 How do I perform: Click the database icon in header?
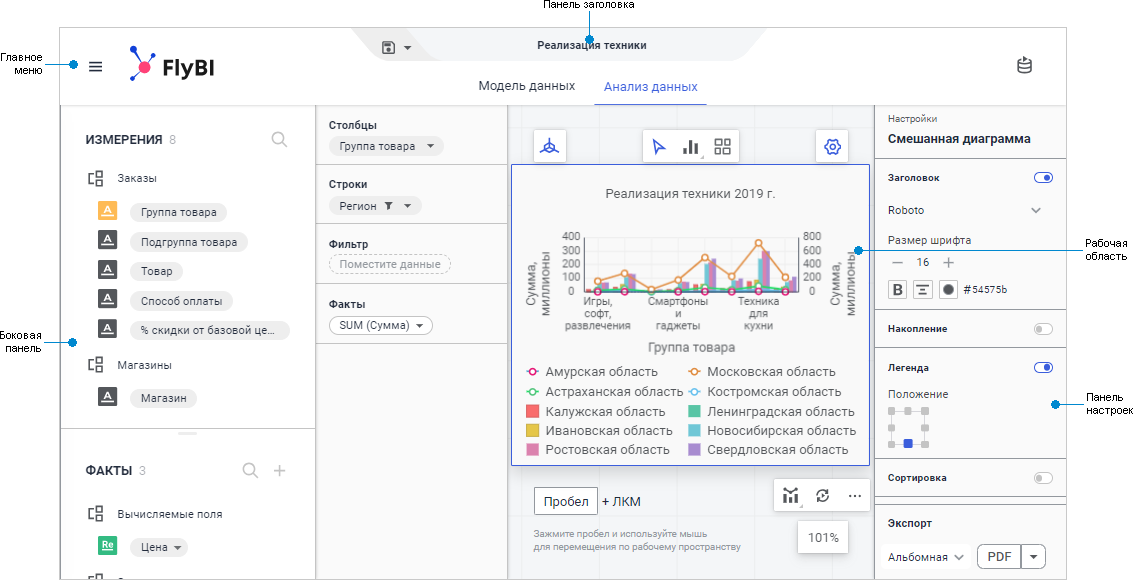(x=1024, y=66)
